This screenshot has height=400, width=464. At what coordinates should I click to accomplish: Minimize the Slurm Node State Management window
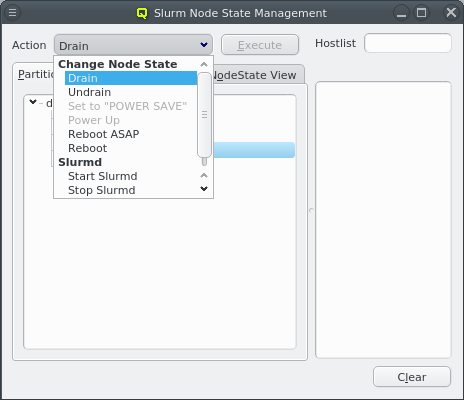(x=401, y=13)
